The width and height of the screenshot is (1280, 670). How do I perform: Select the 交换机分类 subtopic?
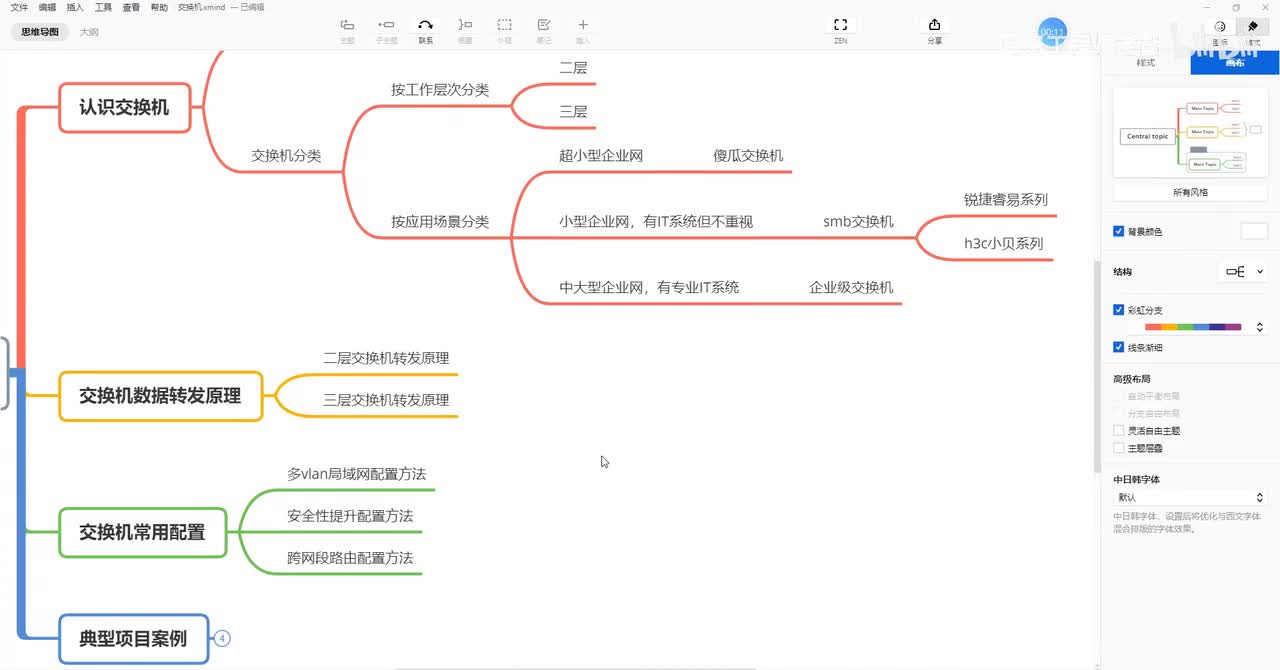[x=286, y=155]
